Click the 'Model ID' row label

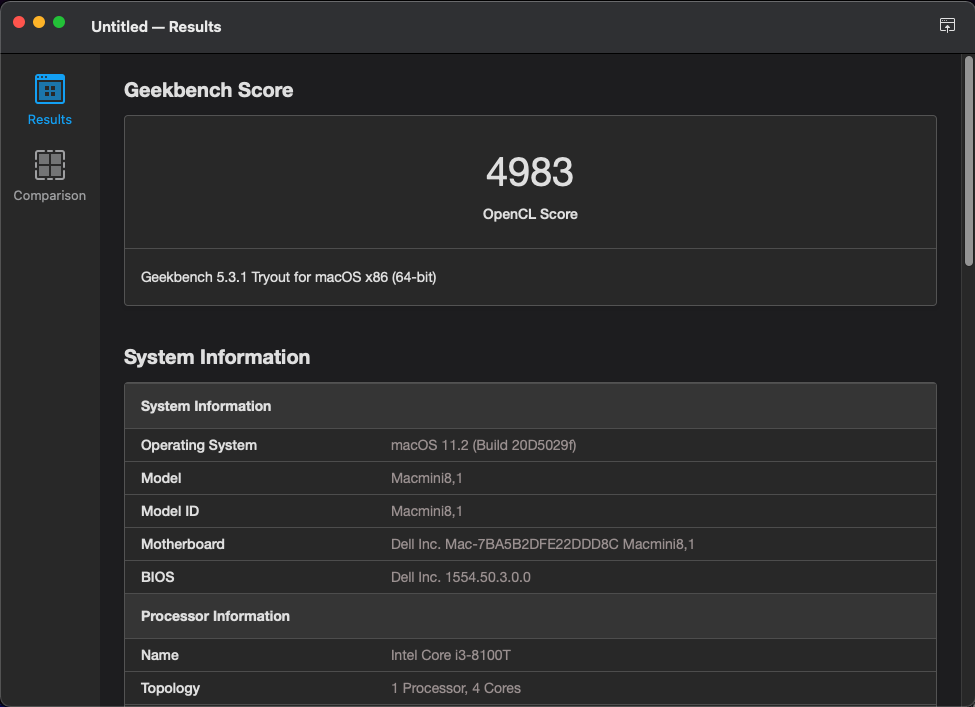point(170,511)
